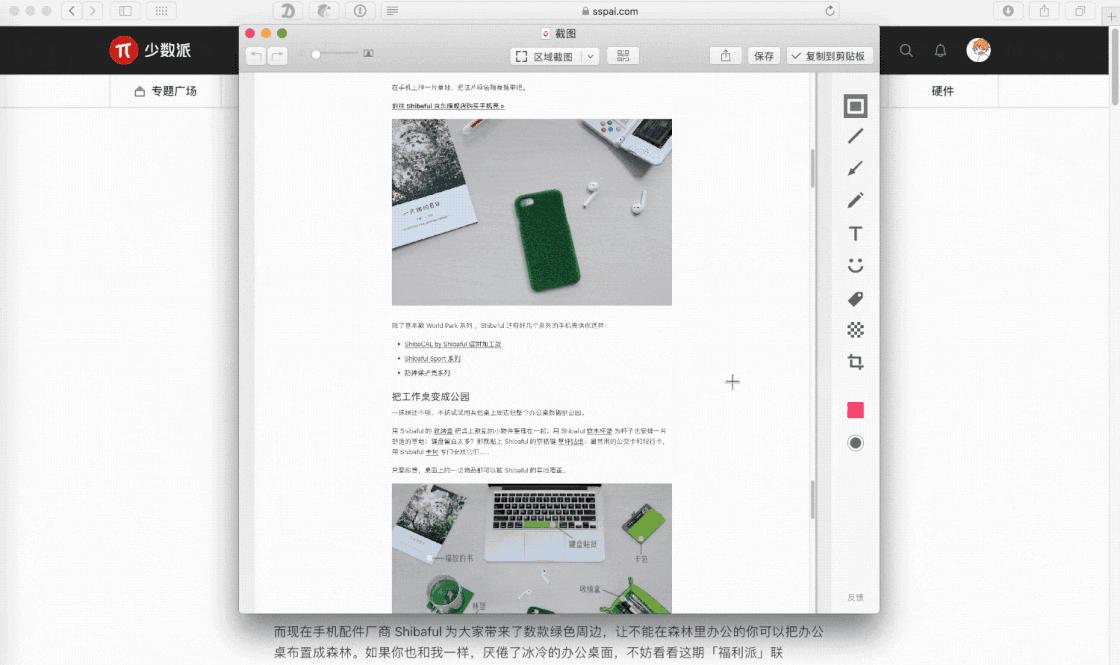The image size is (1120, 665).
Task: Expand the 区域截图 mode dropdown arrow
Action: tap(590, 56)
